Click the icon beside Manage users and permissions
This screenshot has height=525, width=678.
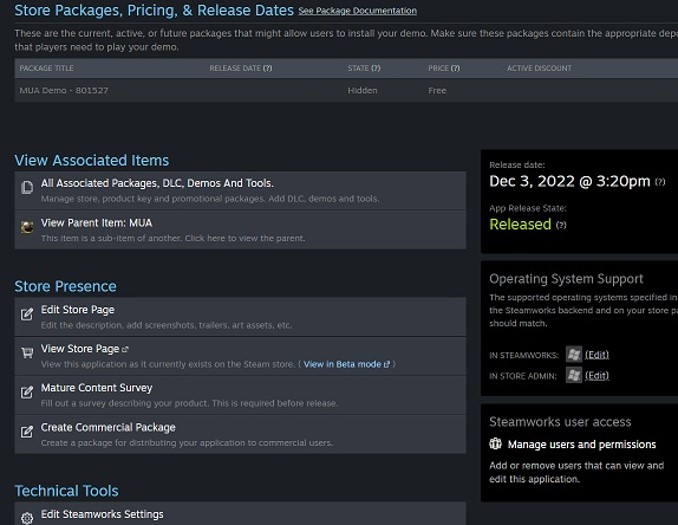tap(496, 444)
